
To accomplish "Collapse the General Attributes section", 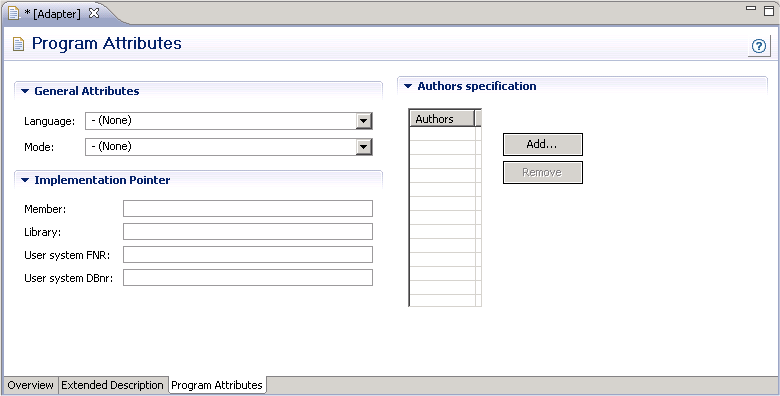I will coord(25,91).
